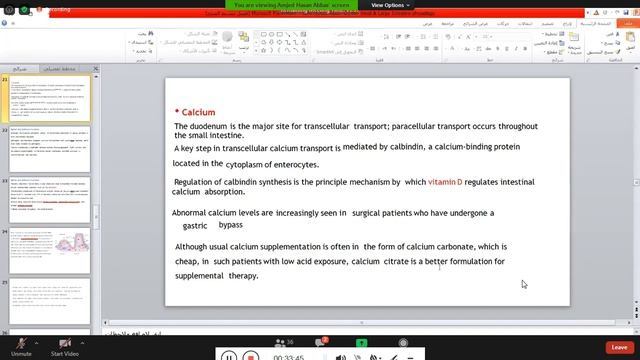Click the Shape Effects option
This screenshot has width=640, height=360.
198,51
